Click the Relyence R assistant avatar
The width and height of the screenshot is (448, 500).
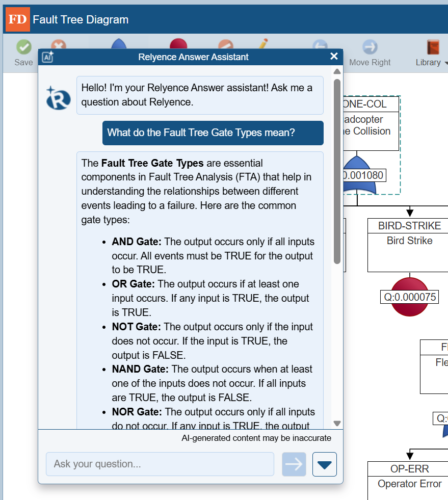point(58,98)
